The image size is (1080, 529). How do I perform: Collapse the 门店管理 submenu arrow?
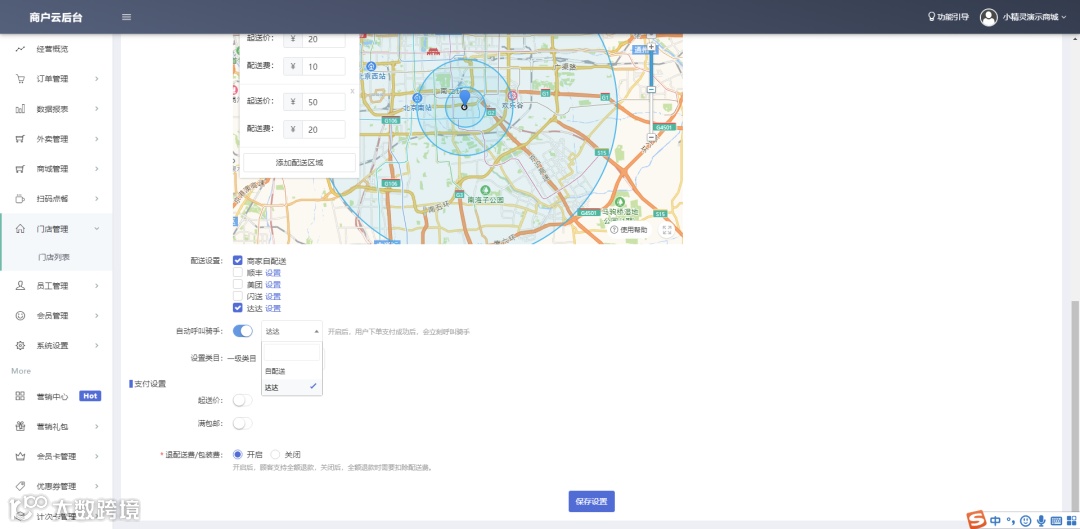pyautogui.click(x=96, y=229)
